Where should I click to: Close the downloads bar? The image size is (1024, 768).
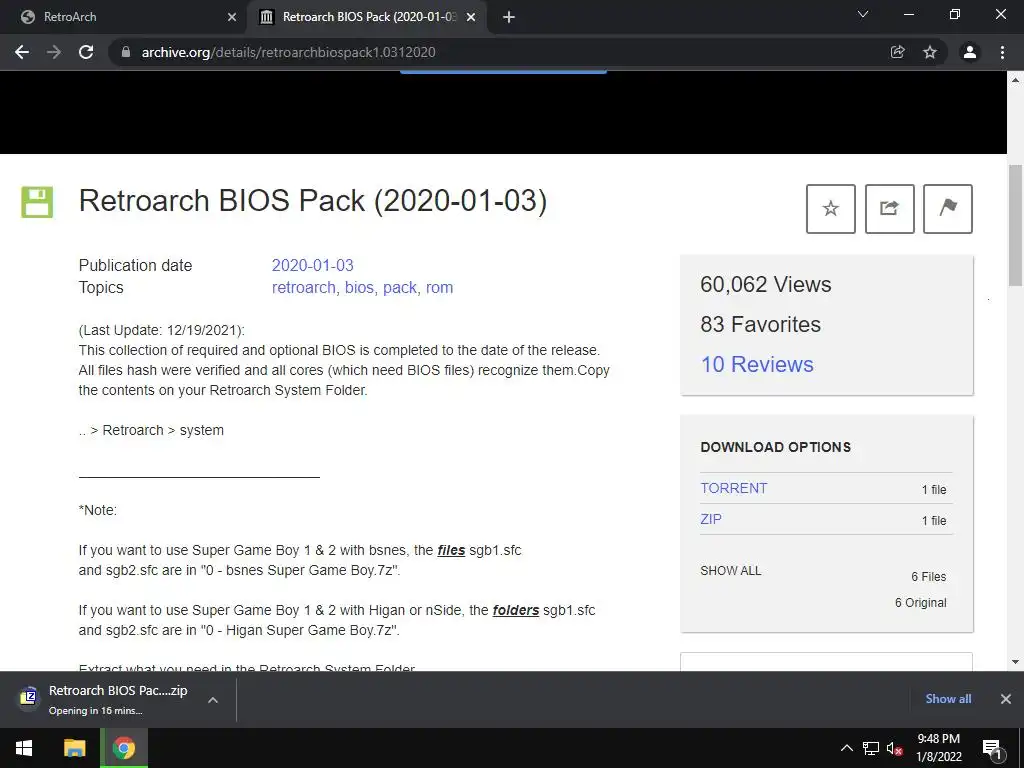click(x=1006, y=699)
